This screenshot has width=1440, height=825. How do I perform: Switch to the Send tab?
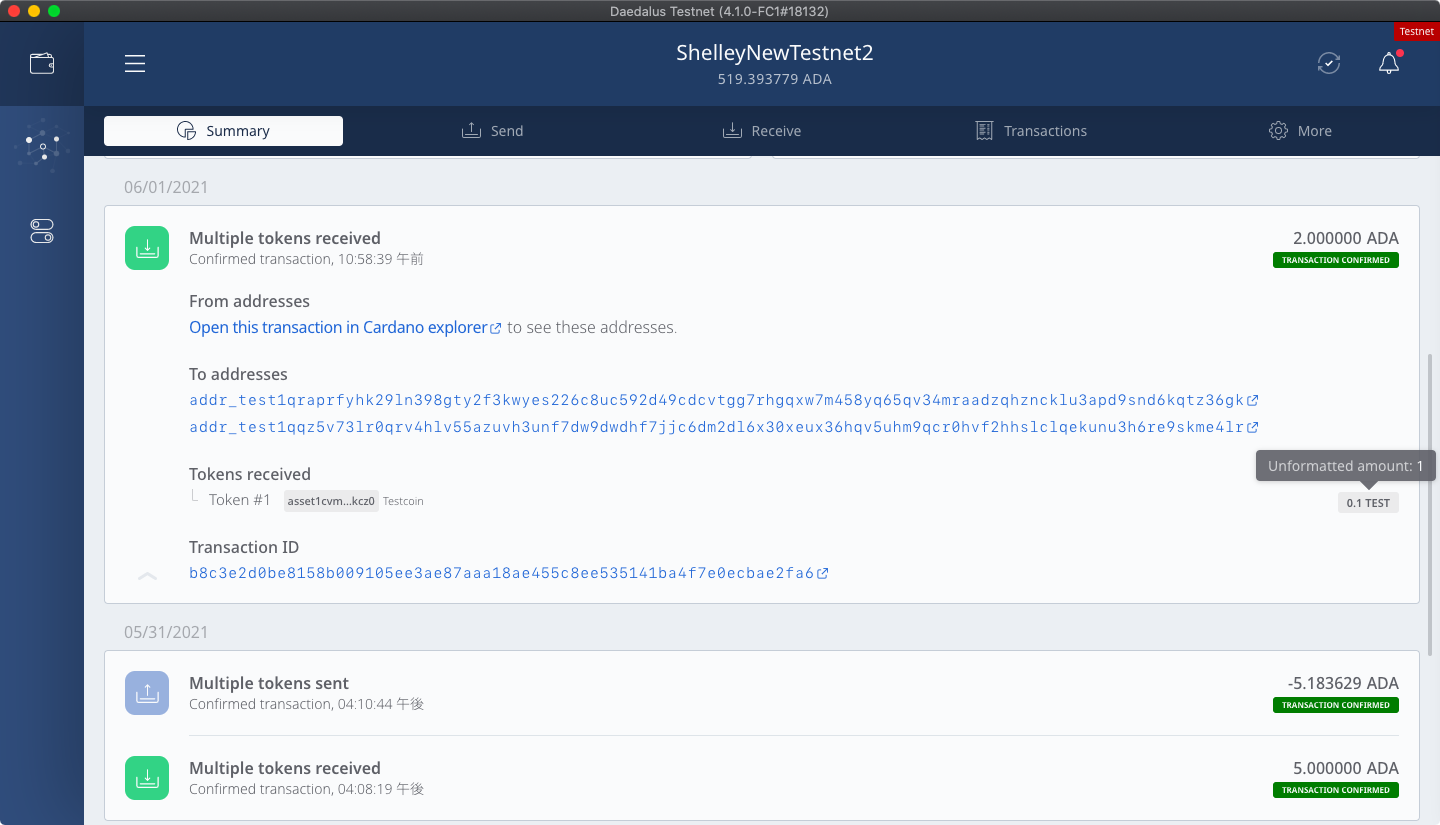pos(493,131)
